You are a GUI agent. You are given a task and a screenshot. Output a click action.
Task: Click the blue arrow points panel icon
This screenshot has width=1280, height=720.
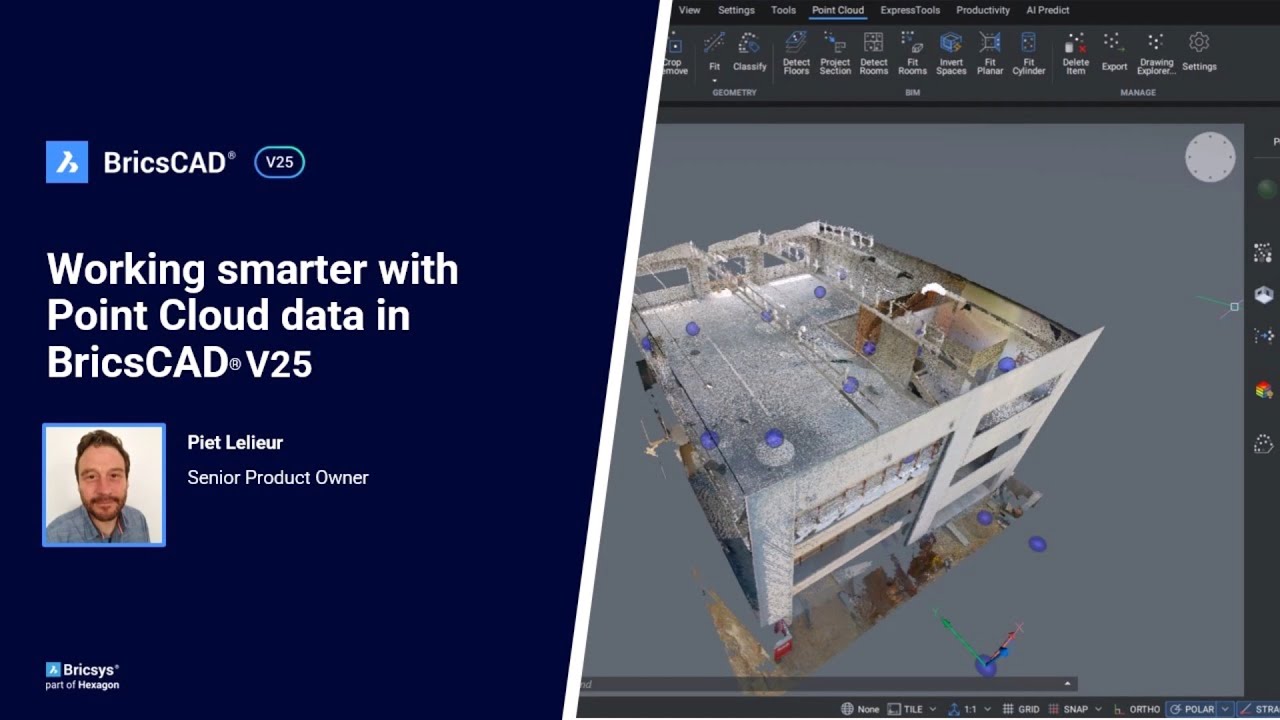click(x=1263, y=337)
